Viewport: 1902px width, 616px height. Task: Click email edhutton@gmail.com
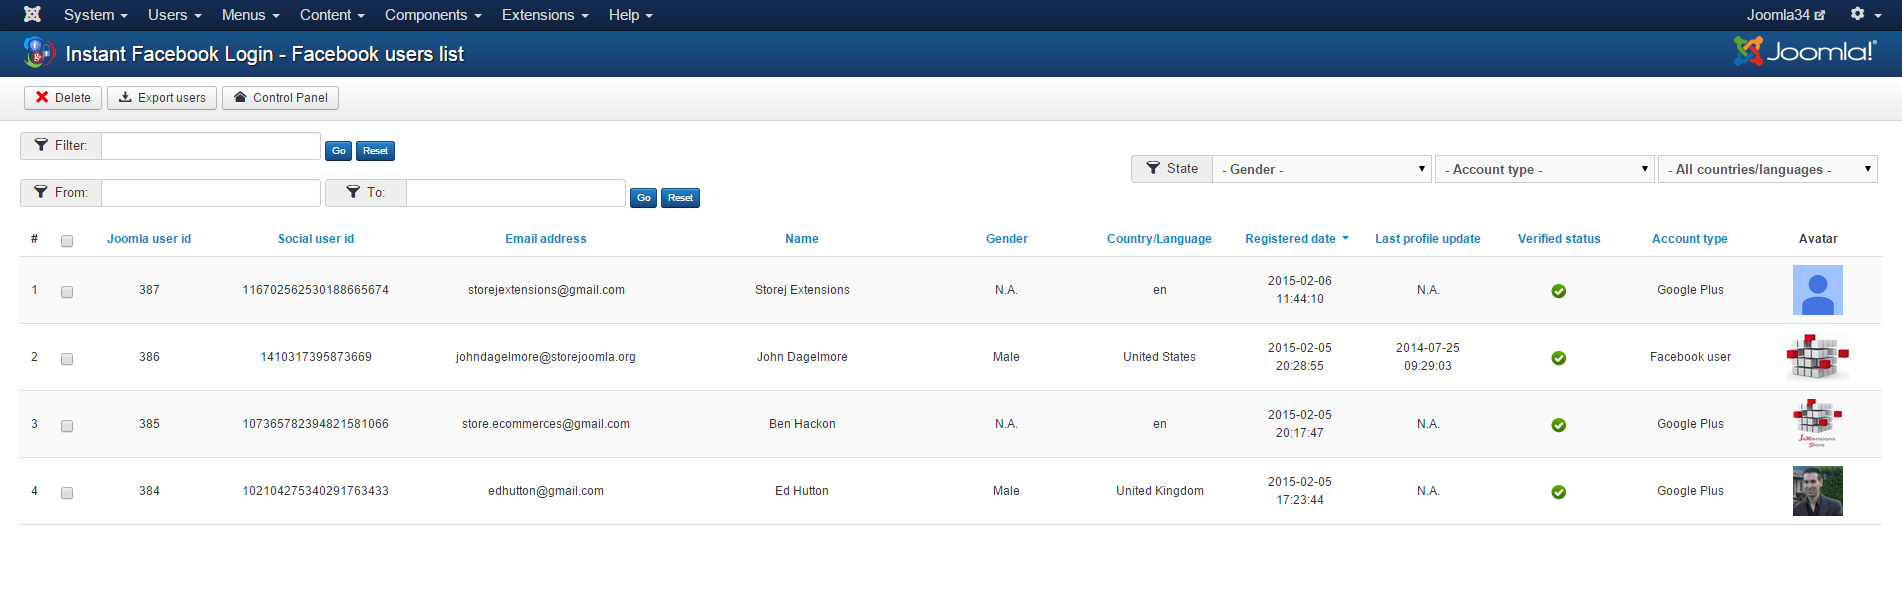click(546, 491)
